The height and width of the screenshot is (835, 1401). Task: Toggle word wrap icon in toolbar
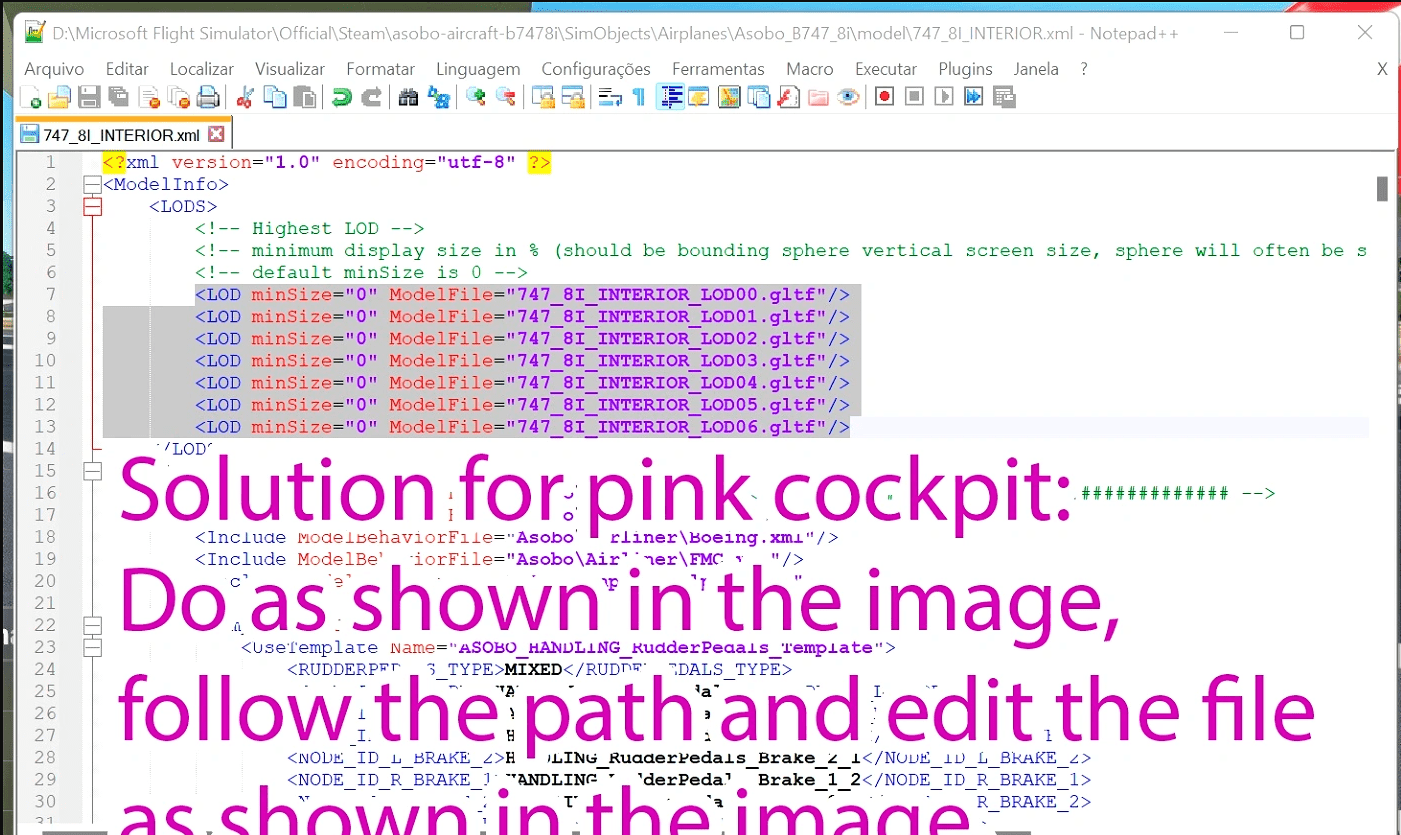607,97
